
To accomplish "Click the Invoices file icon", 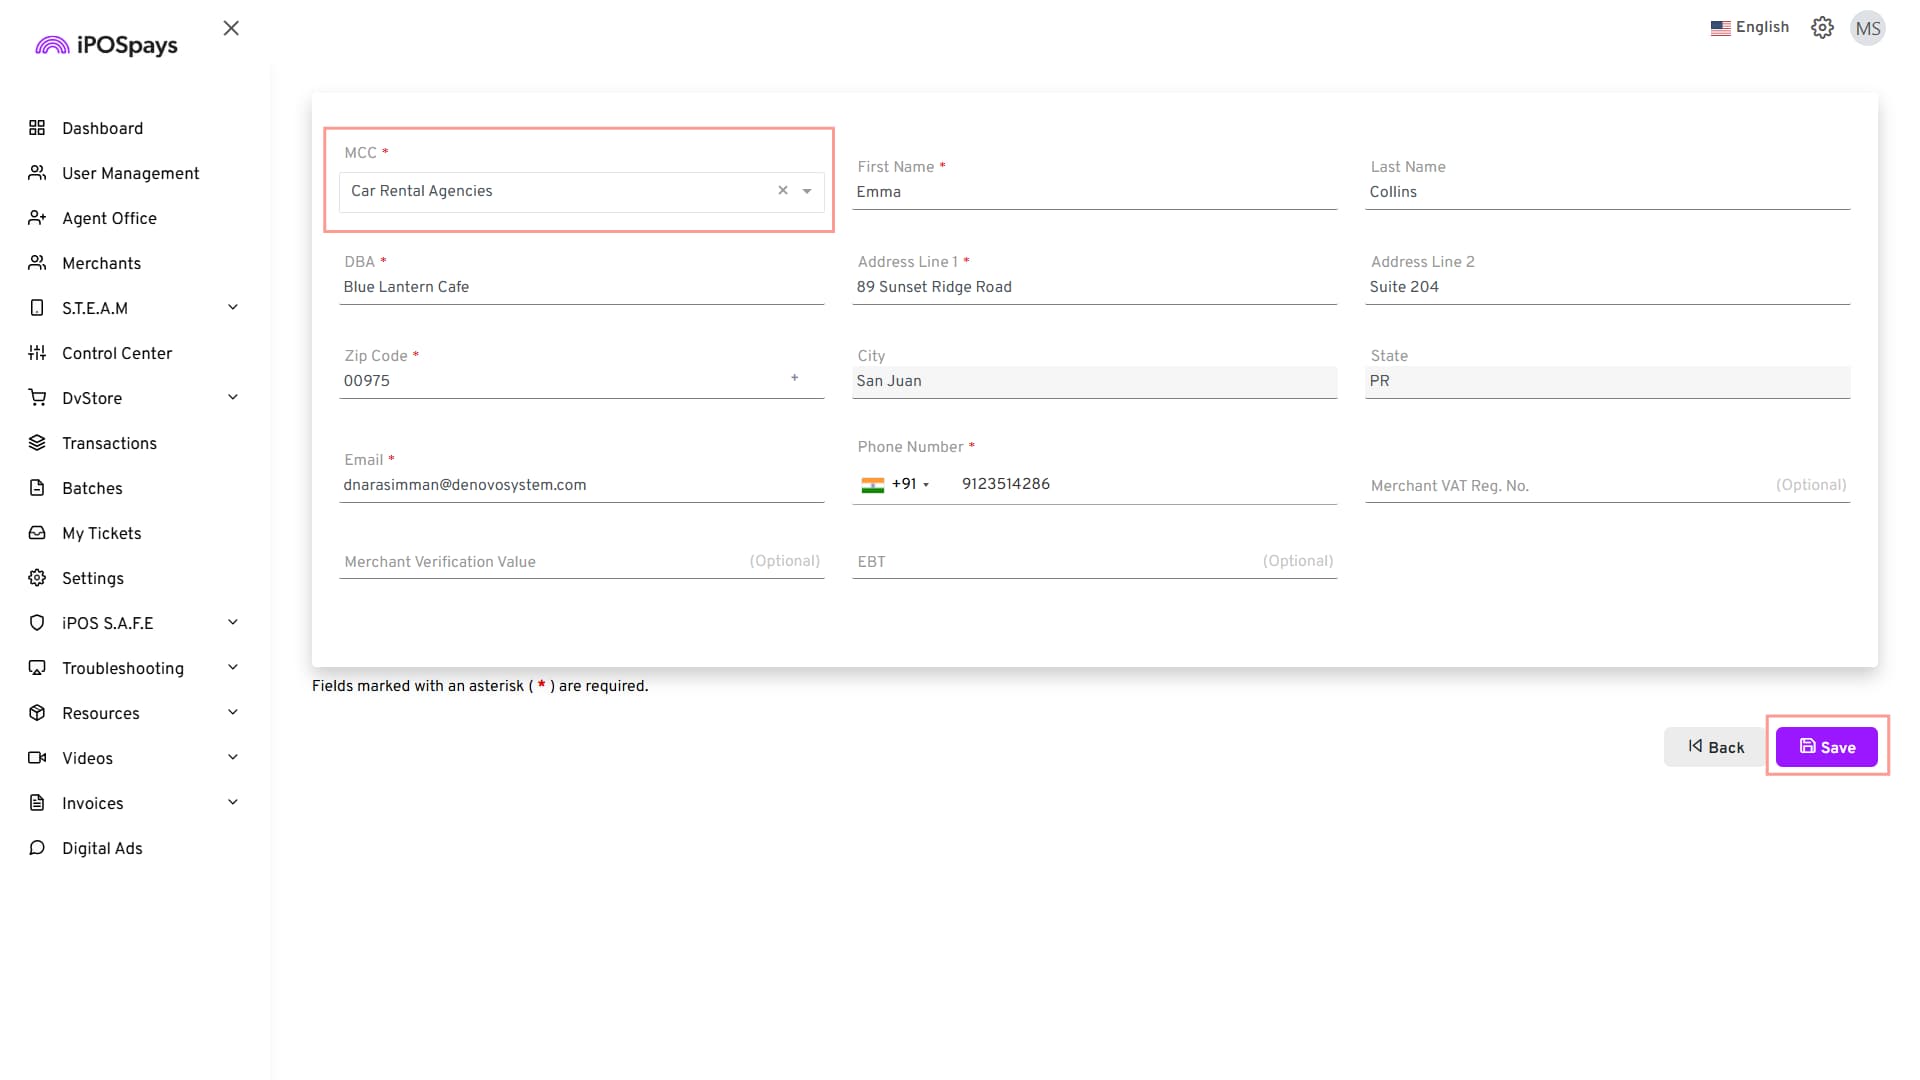I will [37, 803].
